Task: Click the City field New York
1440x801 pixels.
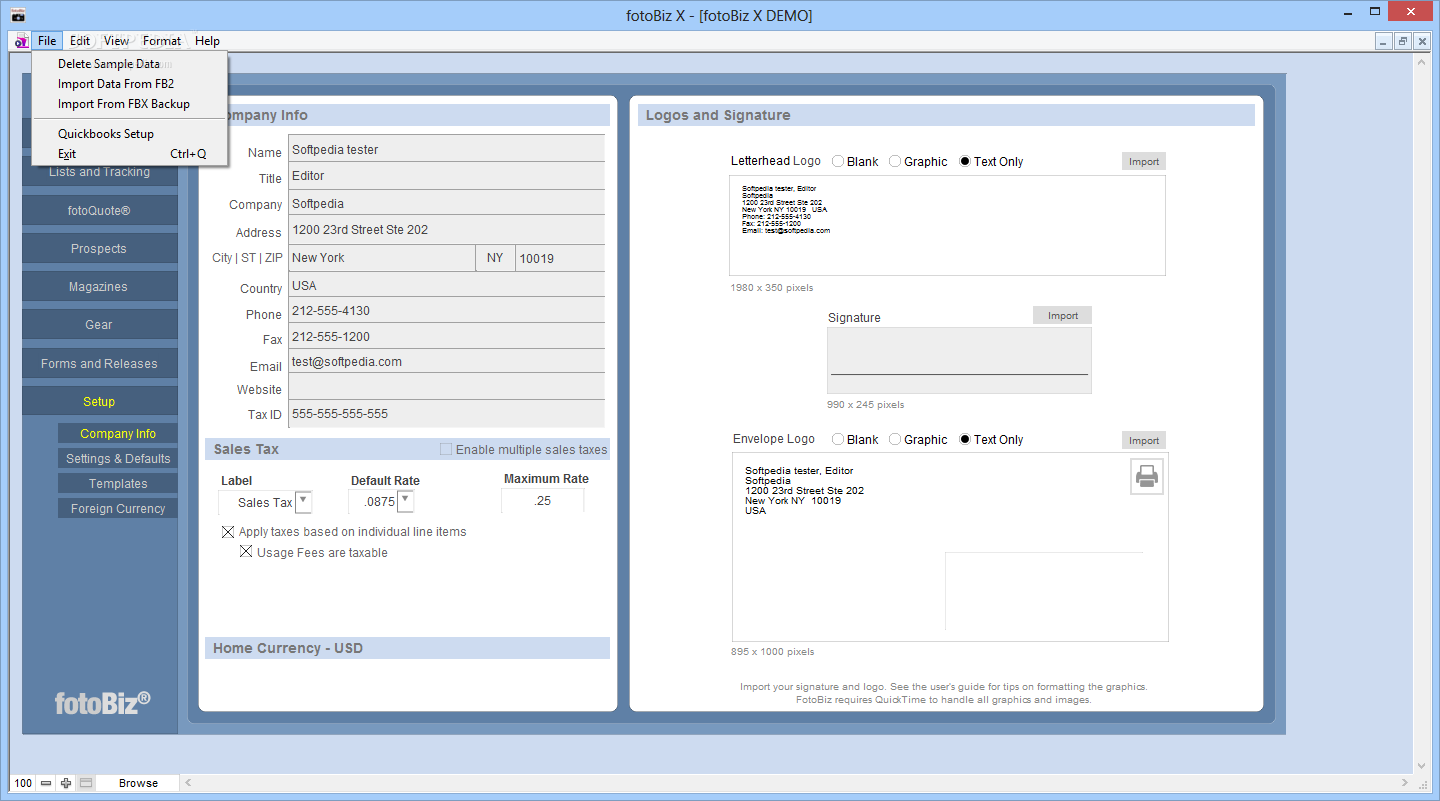Action: [x=382, y=258]
